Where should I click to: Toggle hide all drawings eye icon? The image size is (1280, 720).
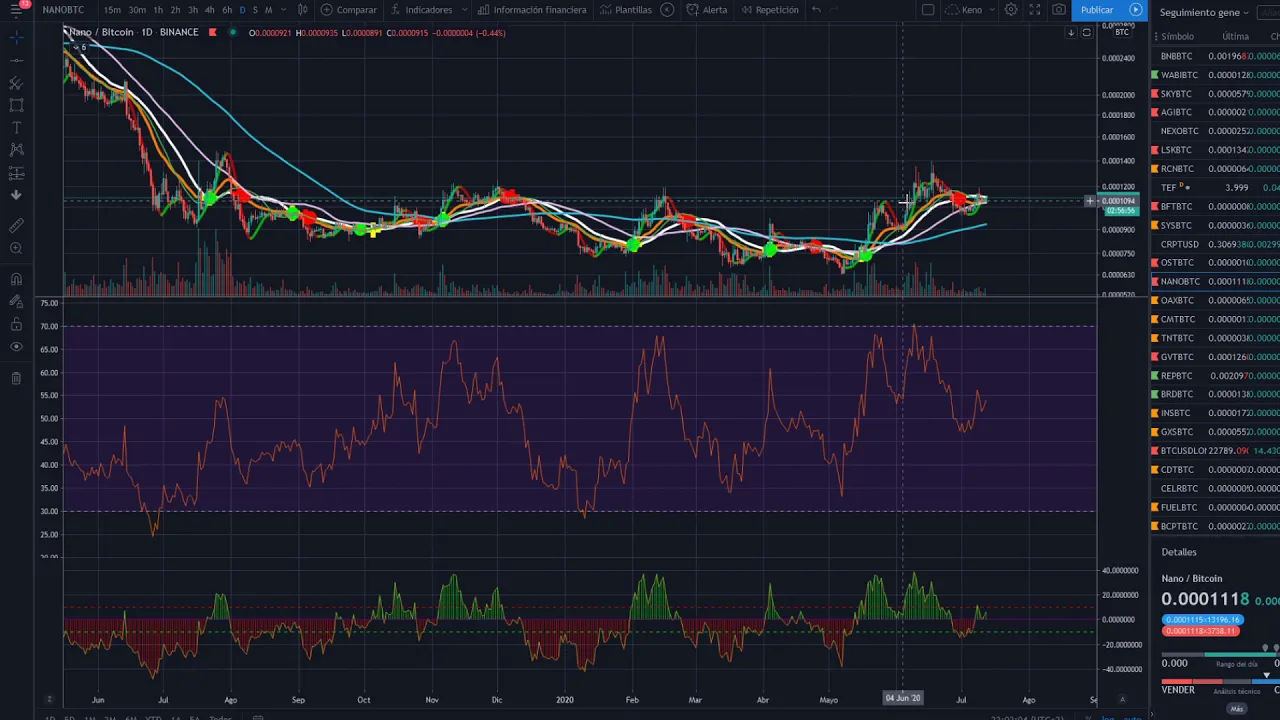click(16, 347)
